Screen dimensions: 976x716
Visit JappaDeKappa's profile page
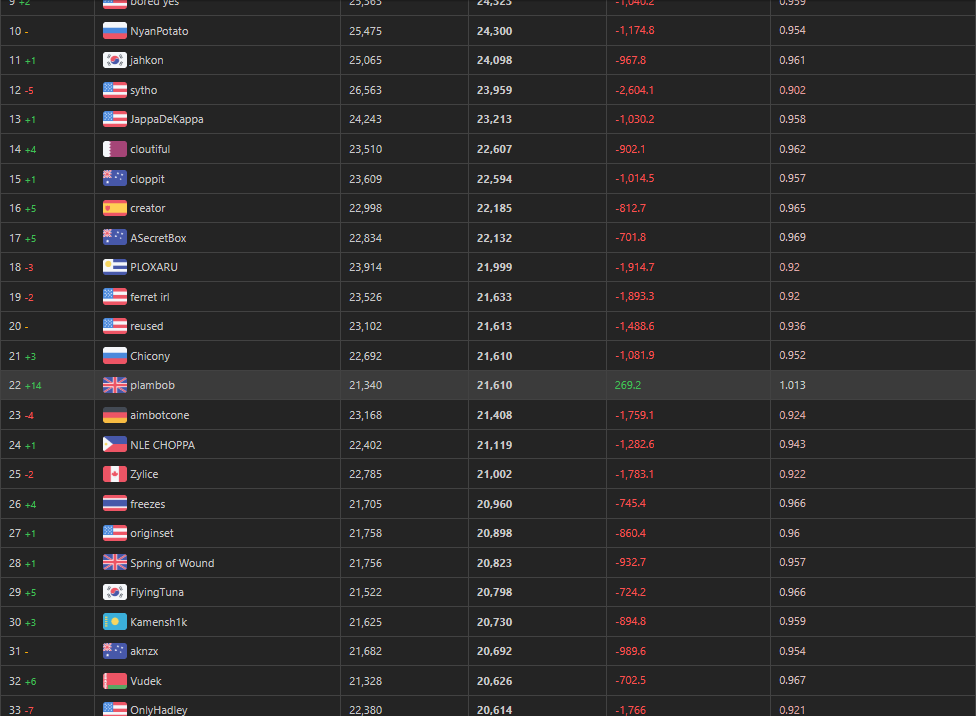(167, 120)
